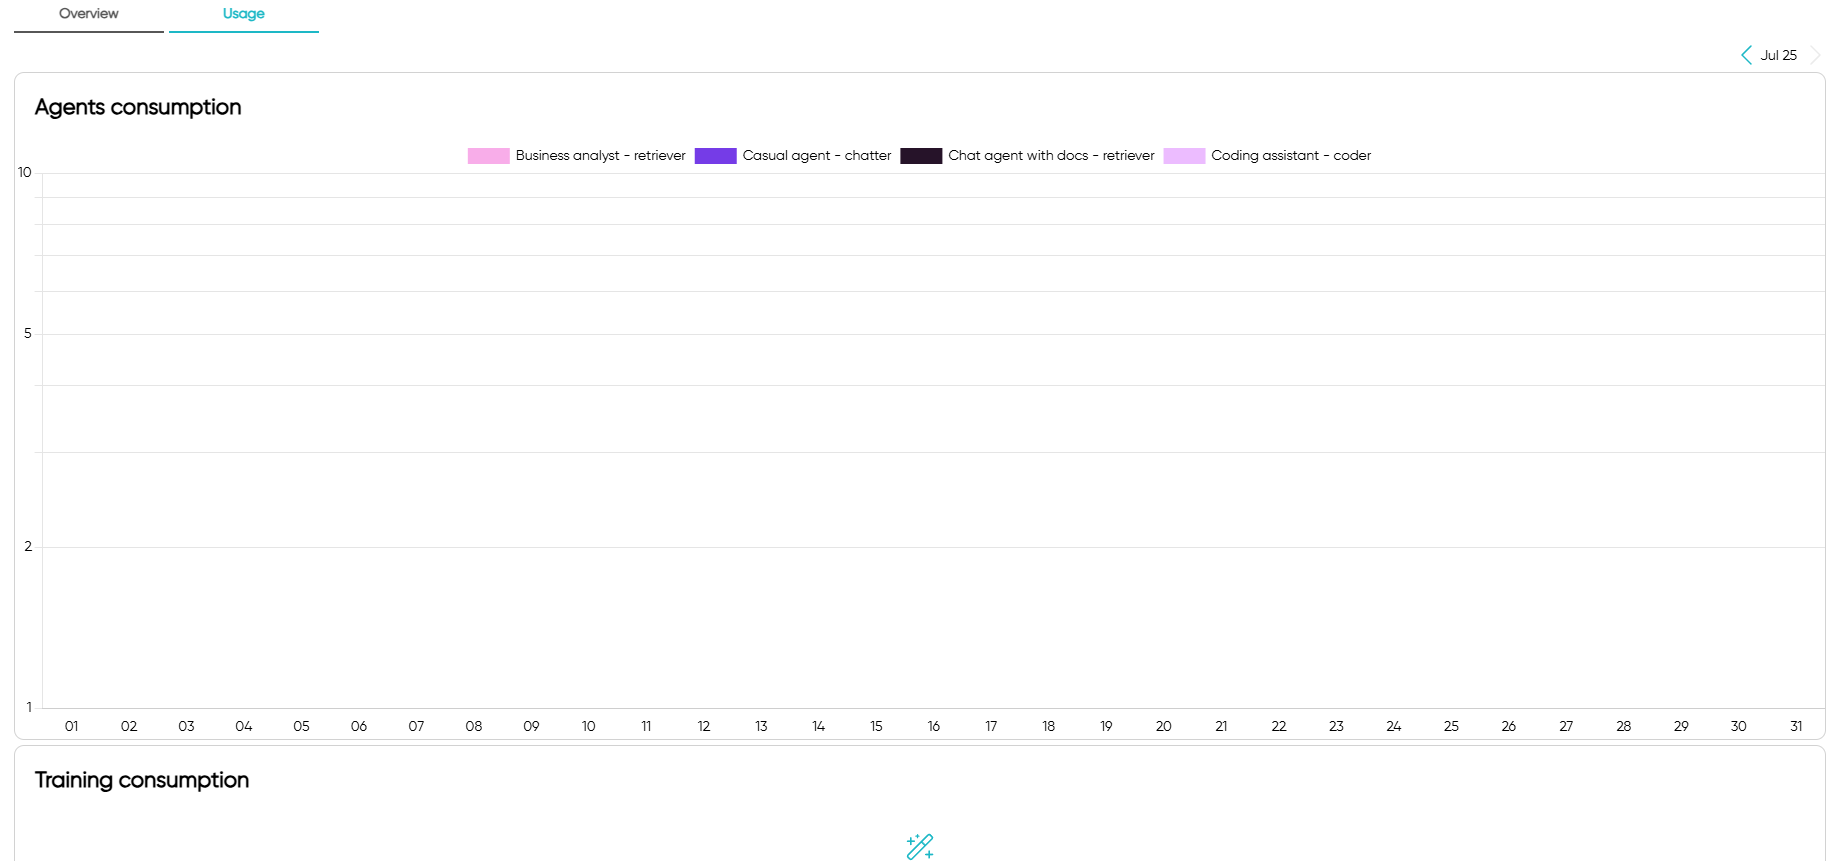Screen dimensions: 1840x861
Task: Click day 15 on the x-axis
Action: point(876,726)
